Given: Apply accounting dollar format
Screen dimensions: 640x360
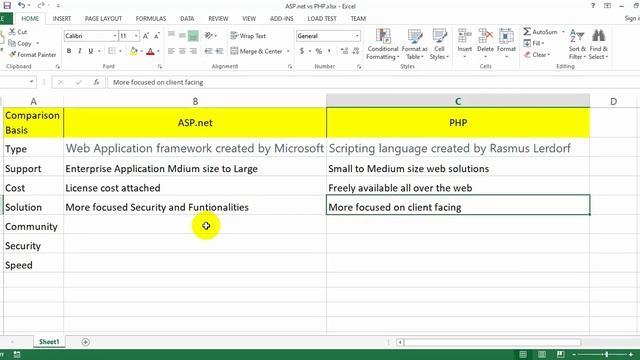Looking at the screenshot, I should pos(302,51).
